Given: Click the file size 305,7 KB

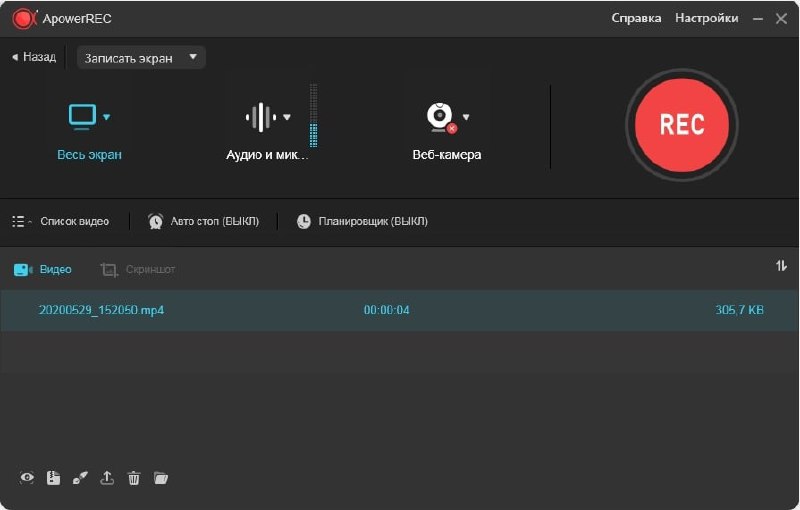Looking at the screenshot, I should [x=739, y=310].
